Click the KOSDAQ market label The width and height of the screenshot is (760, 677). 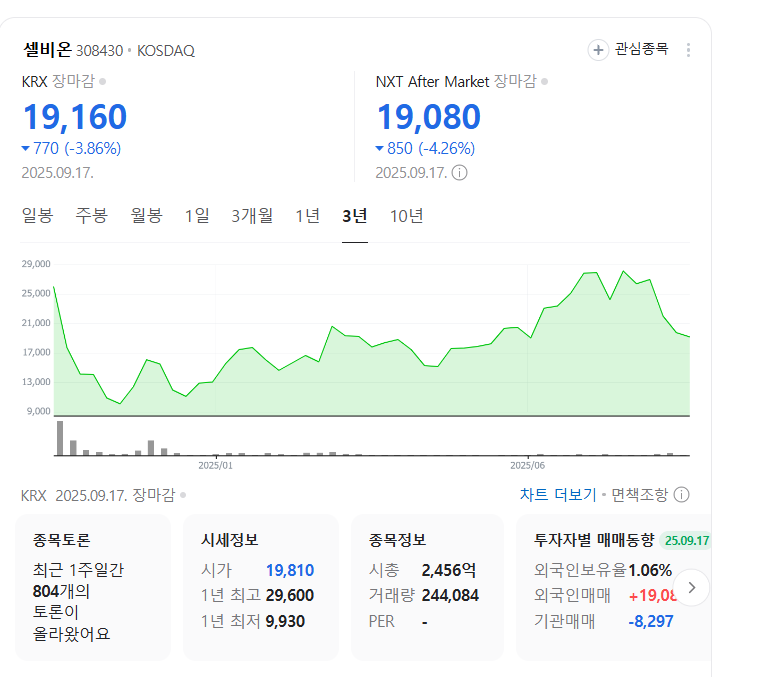tap(166, 51)
